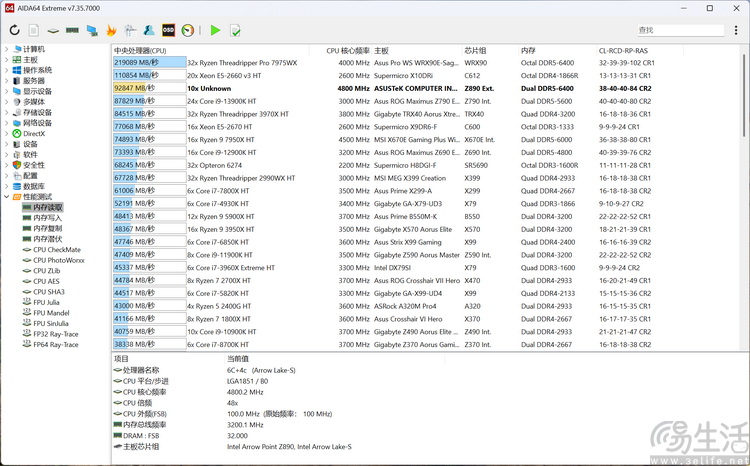750x466 pixels.
Task: Open the OSD panel toolbar icon
Action: tap(168, 30)
